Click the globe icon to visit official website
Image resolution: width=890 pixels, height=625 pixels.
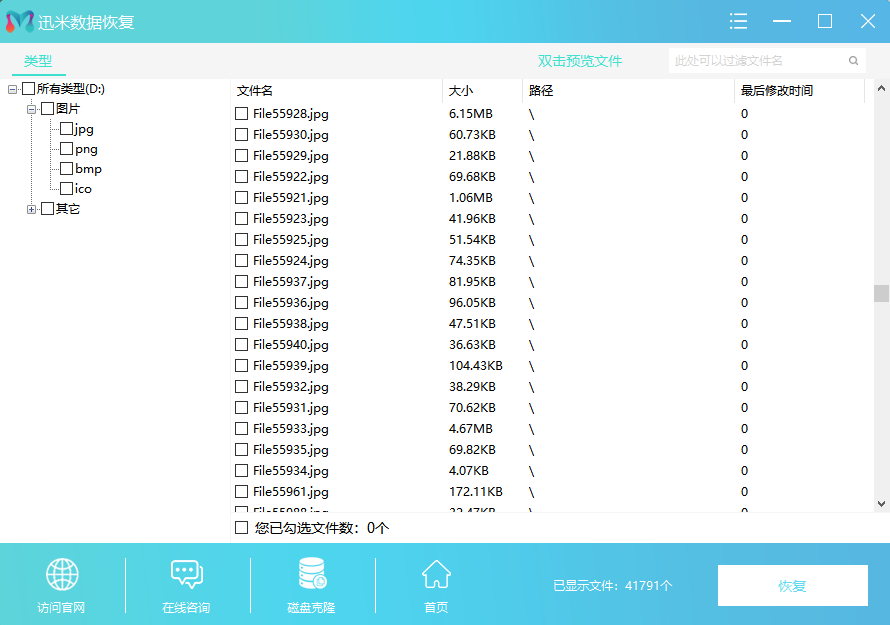click(62, 575)
